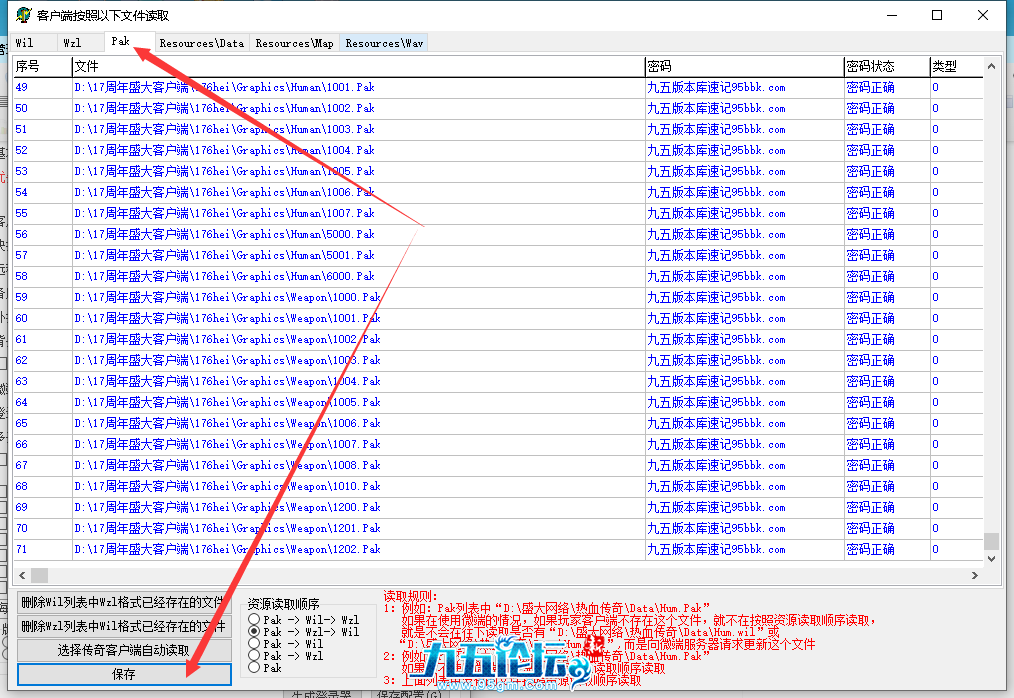Select the Pak -> Wil radio option
Image resolution: width=1014 pixels, height=698 pixels.
[254, 644]
